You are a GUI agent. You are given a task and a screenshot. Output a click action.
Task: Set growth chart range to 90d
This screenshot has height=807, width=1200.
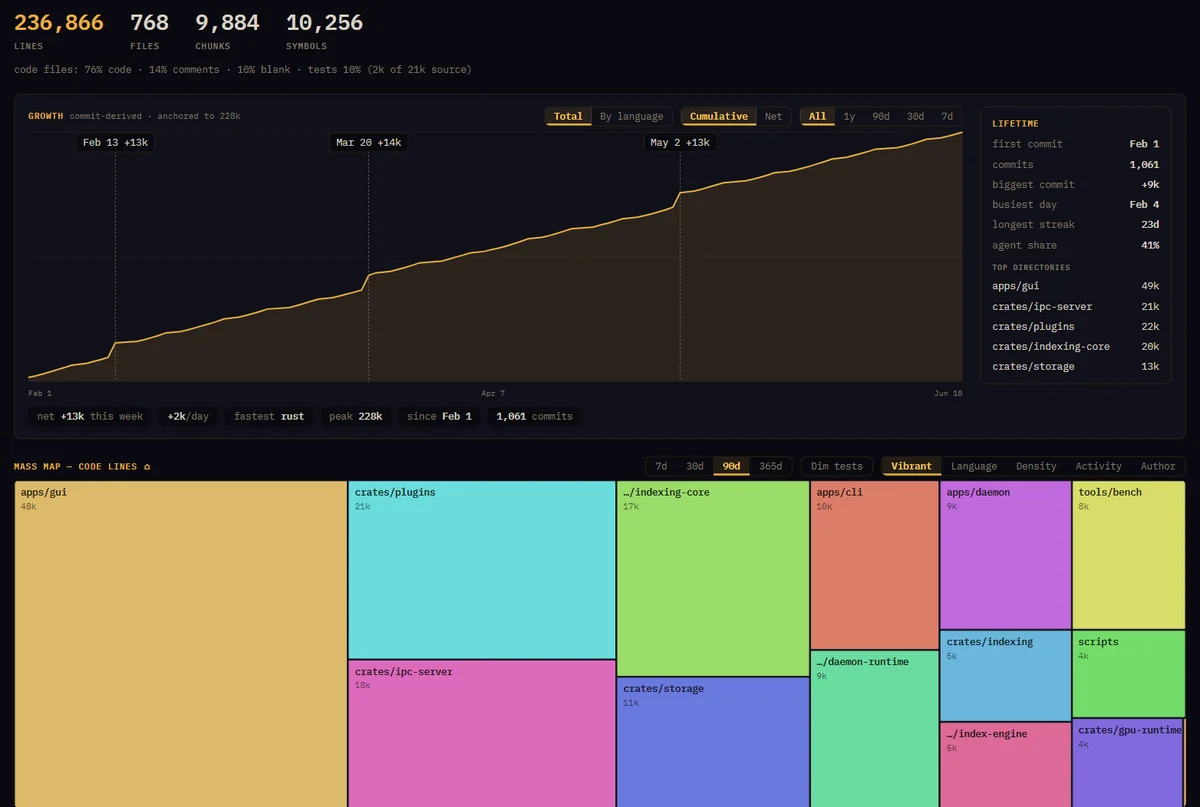click(x=881, y=117)
